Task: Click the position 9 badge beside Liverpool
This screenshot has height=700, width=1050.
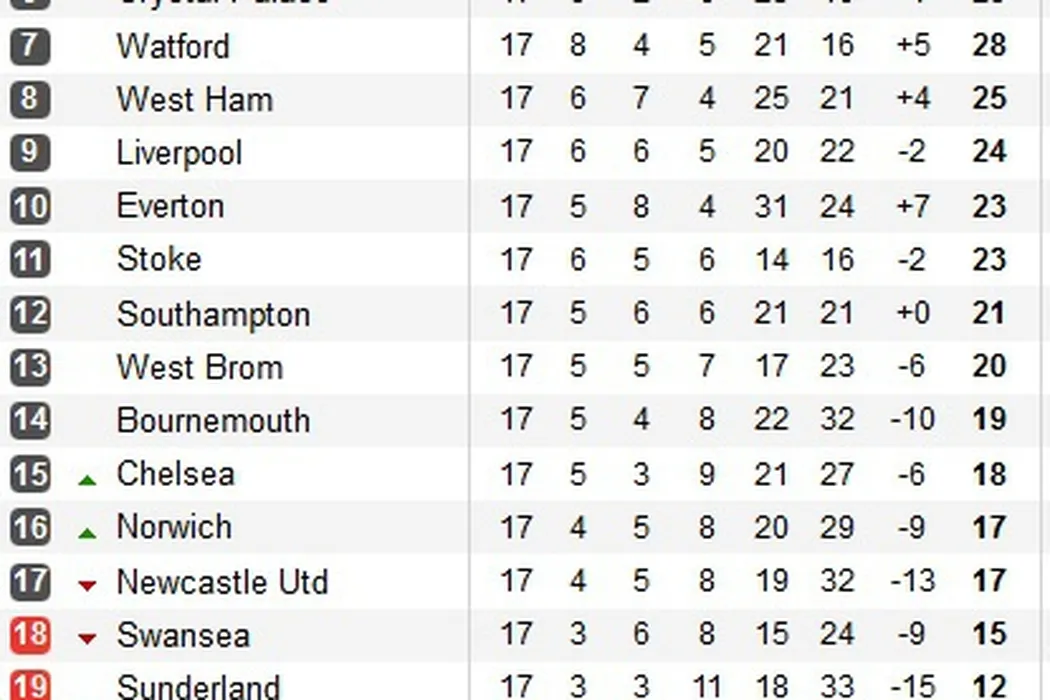Action: coord(29,153)
